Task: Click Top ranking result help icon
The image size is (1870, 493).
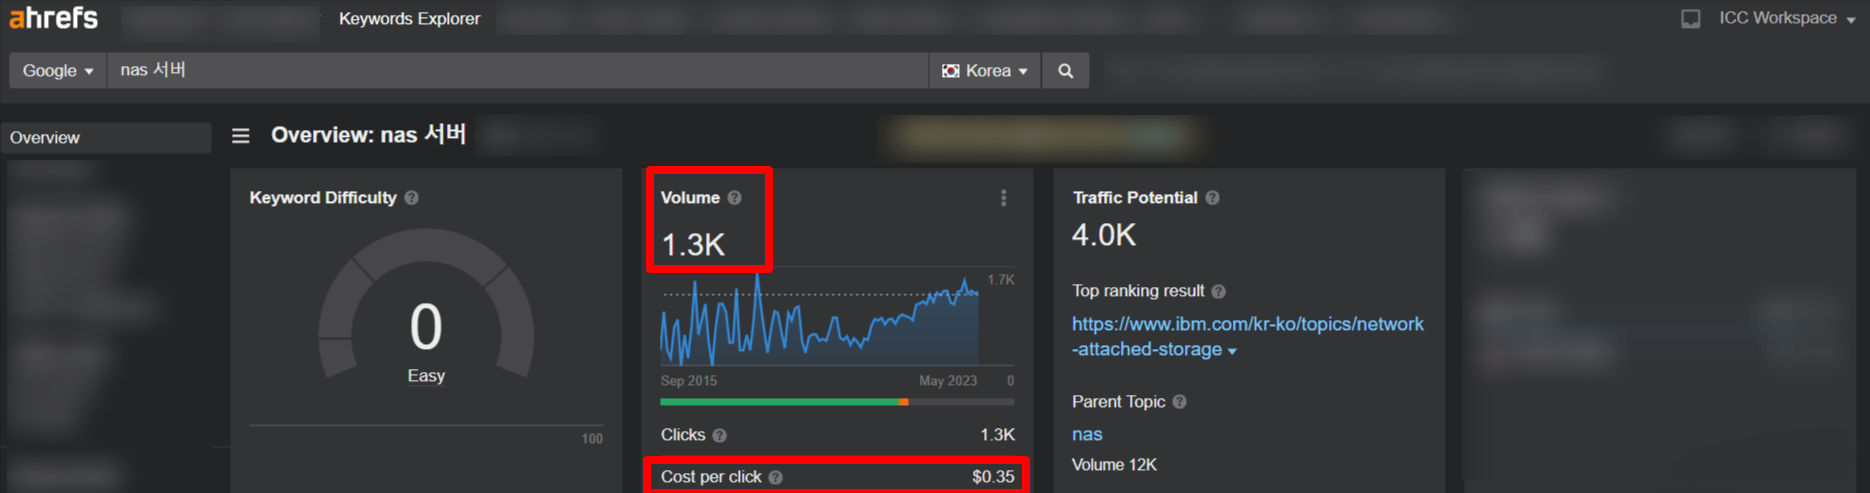Action: point(1218,291)
